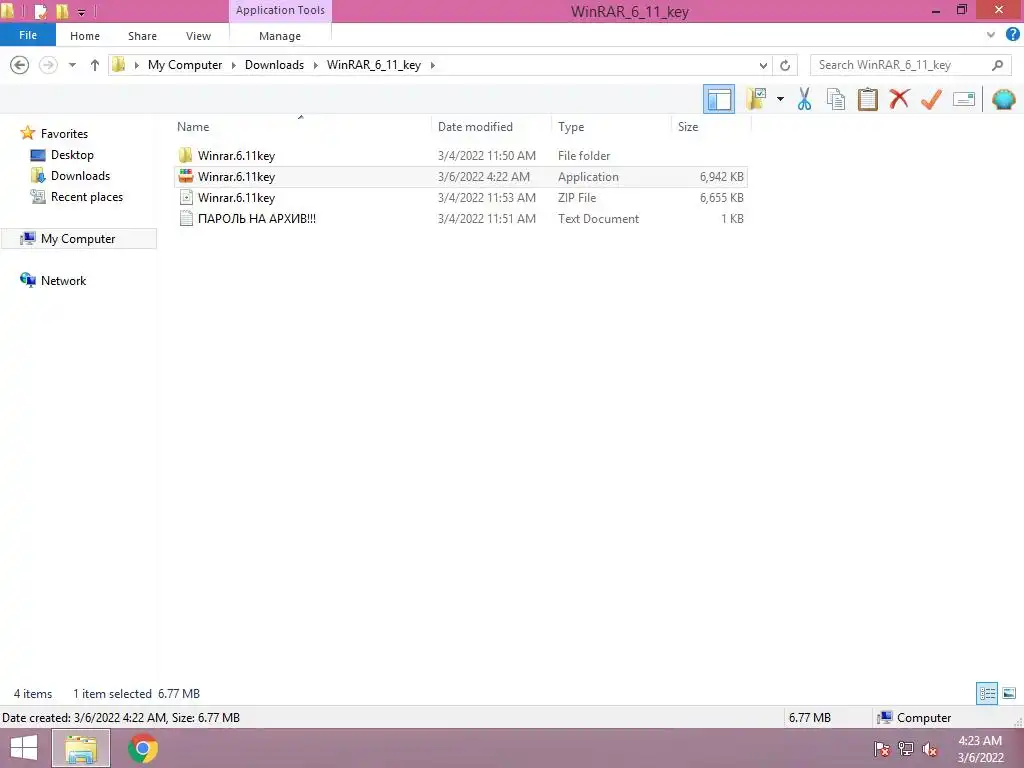Open Customize Quick Access Toolbar dropdown
The height and width of the screenshot is (768, 1024).
(82, 12)
